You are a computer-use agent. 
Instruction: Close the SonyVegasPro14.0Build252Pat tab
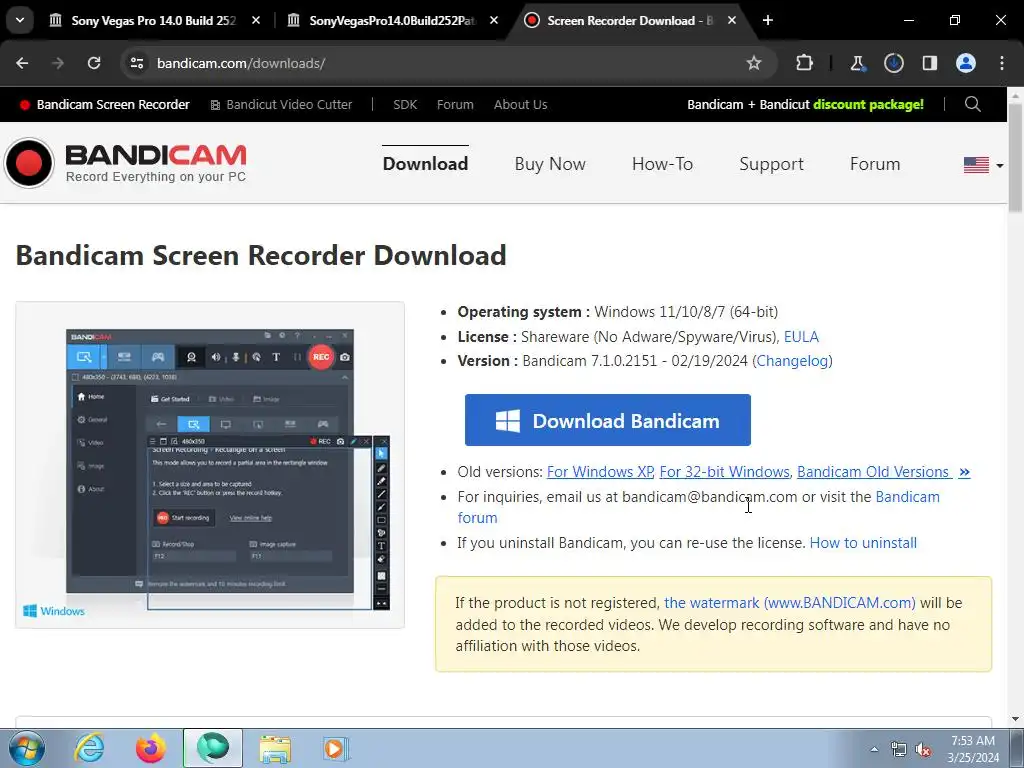tap(494, 20)
